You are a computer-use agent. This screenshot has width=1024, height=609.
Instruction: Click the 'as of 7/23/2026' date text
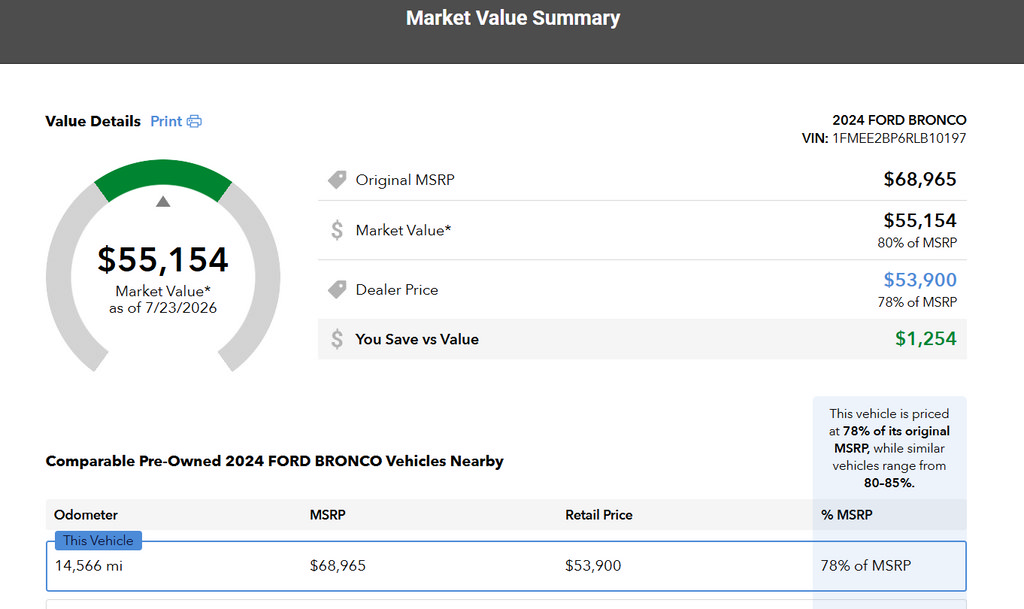pyautogui.click(x=163, y=308)
